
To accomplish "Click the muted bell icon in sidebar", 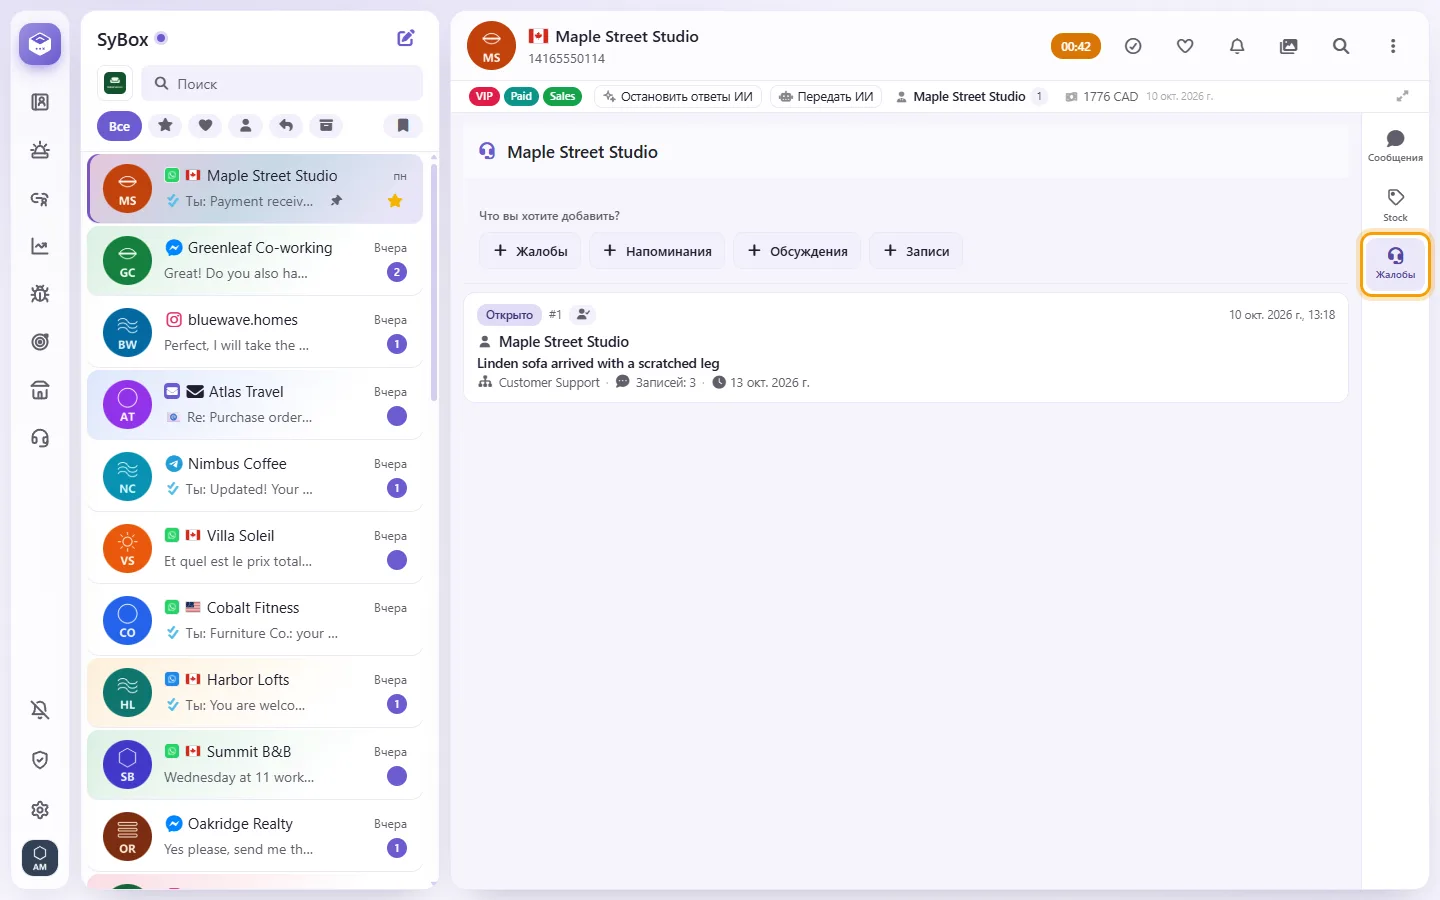I will click(x=40, y=710).
